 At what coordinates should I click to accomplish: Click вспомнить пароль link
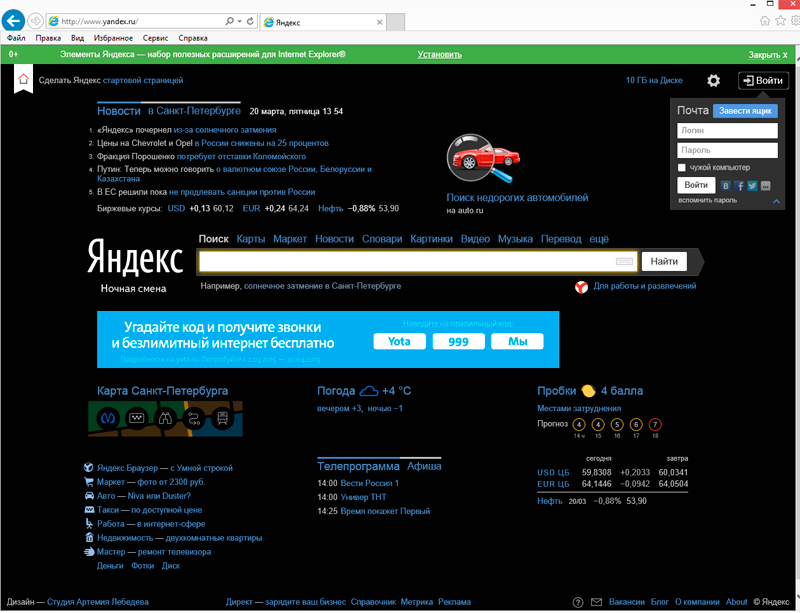pos(707,201)
